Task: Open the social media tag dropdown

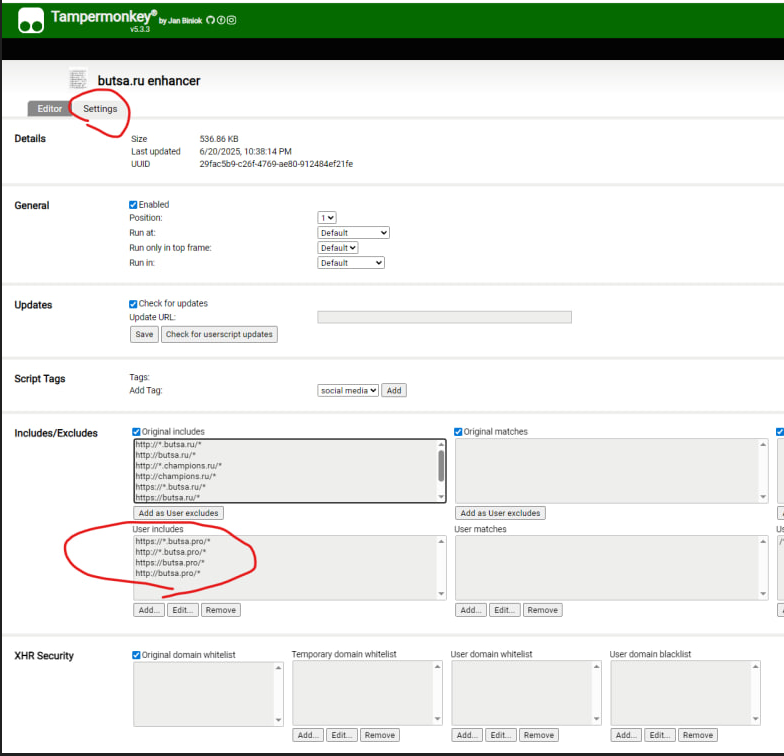Action: click(x=348, y=390)
